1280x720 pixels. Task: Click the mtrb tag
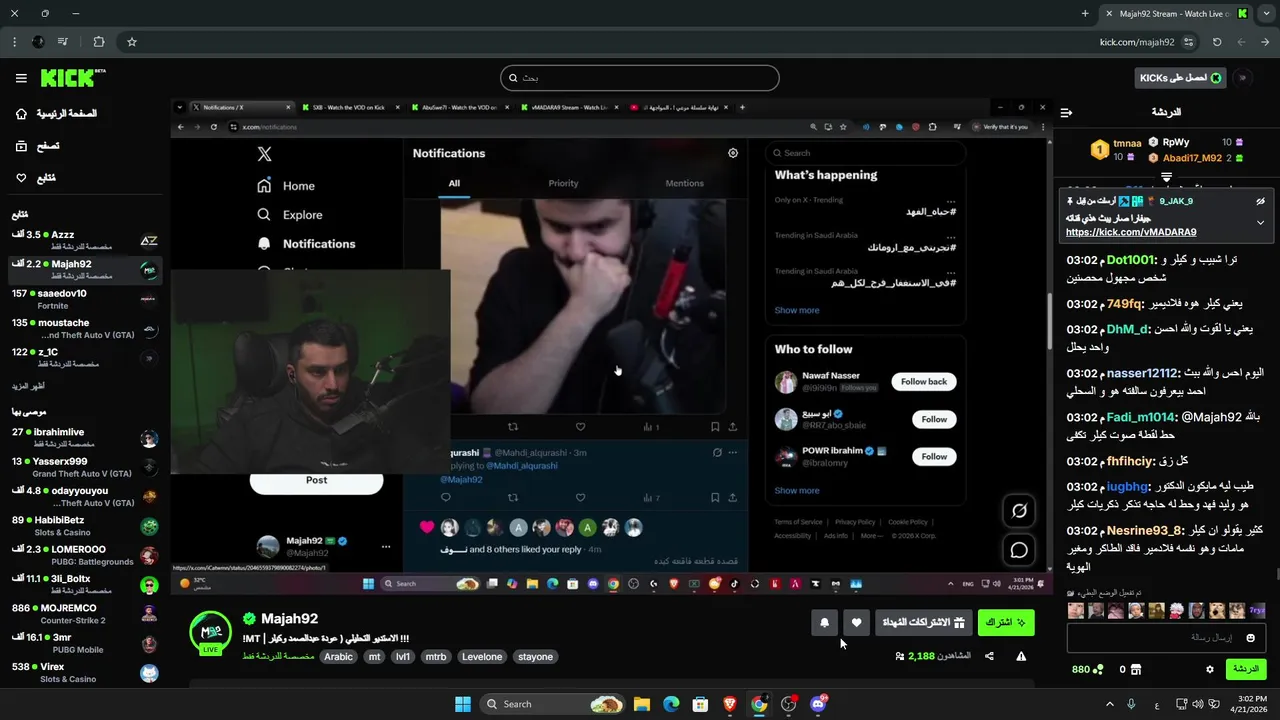(436, 657)
